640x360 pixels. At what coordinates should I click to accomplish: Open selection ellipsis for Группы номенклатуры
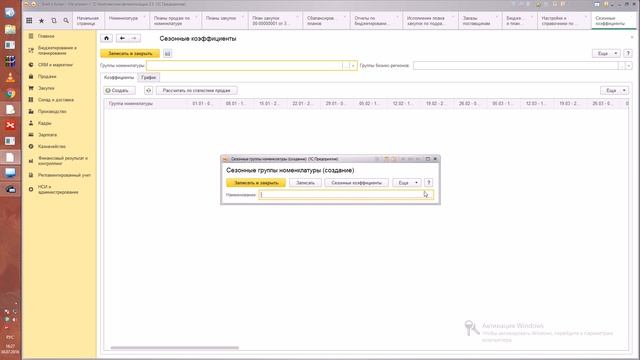pyautogui.click(x=346, y=65)
